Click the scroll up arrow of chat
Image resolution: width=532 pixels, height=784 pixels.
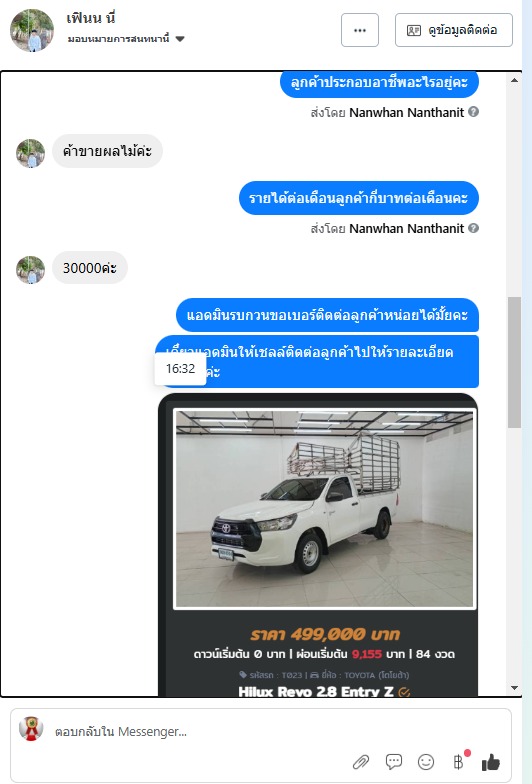514,80
